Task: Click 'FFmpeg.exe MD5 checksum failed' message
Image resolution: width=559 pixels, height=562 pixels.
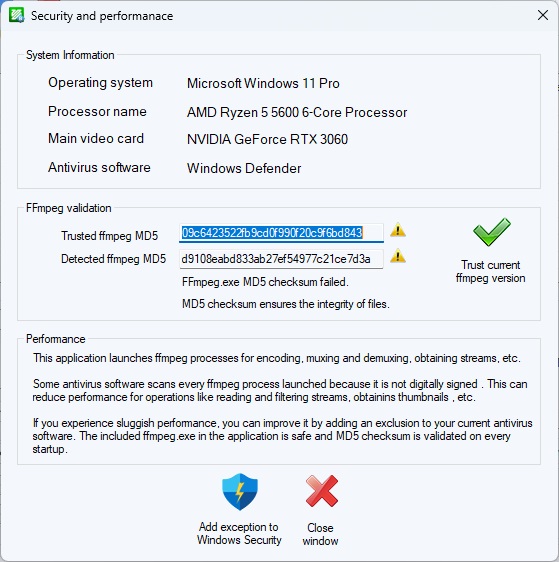Action: 265,282
